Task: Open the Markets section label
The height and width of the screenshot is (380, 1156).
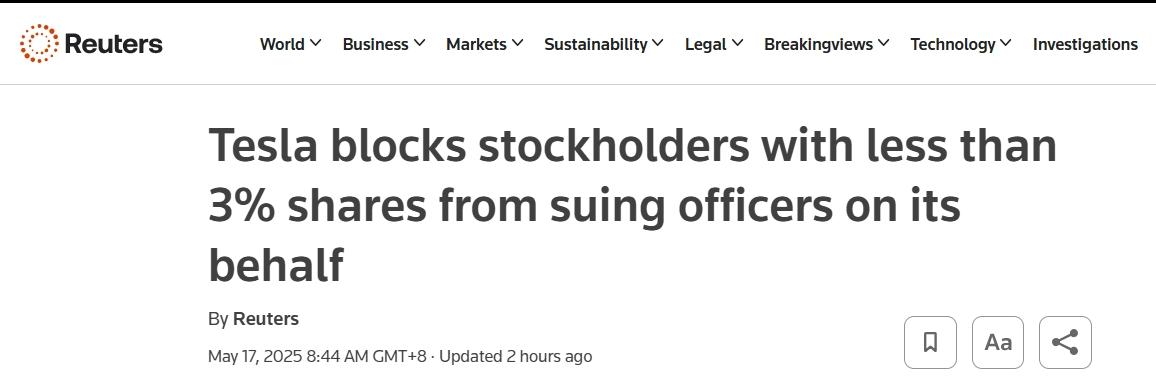Action: pos(476,44)
